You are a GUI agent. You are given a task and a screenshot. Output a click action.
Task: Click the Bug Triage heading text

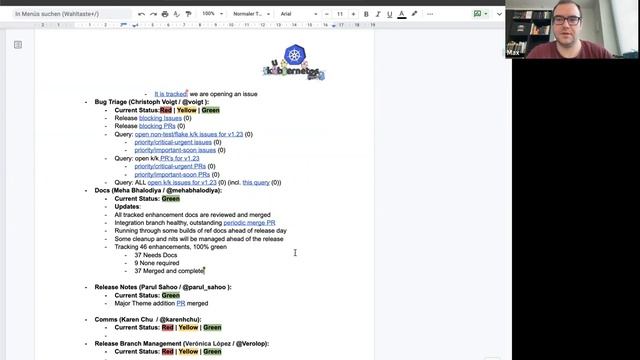coord(152,102)
